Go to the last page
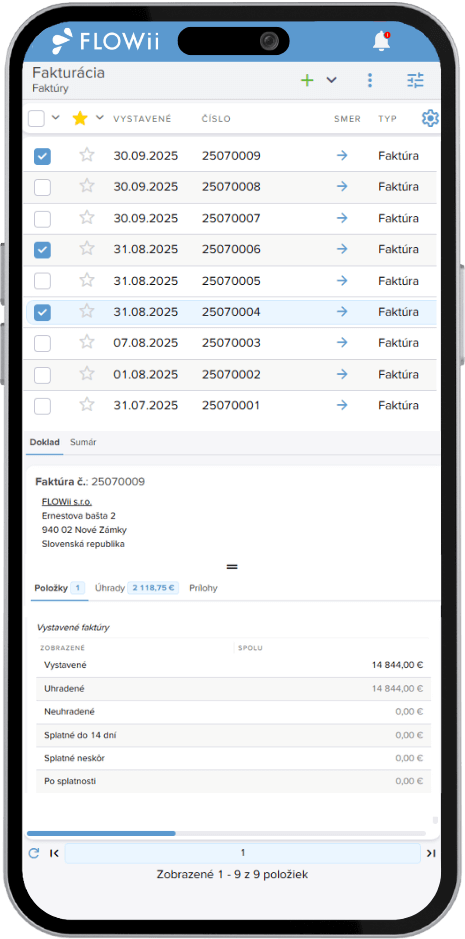465x939 pixels. click(430, 853)
